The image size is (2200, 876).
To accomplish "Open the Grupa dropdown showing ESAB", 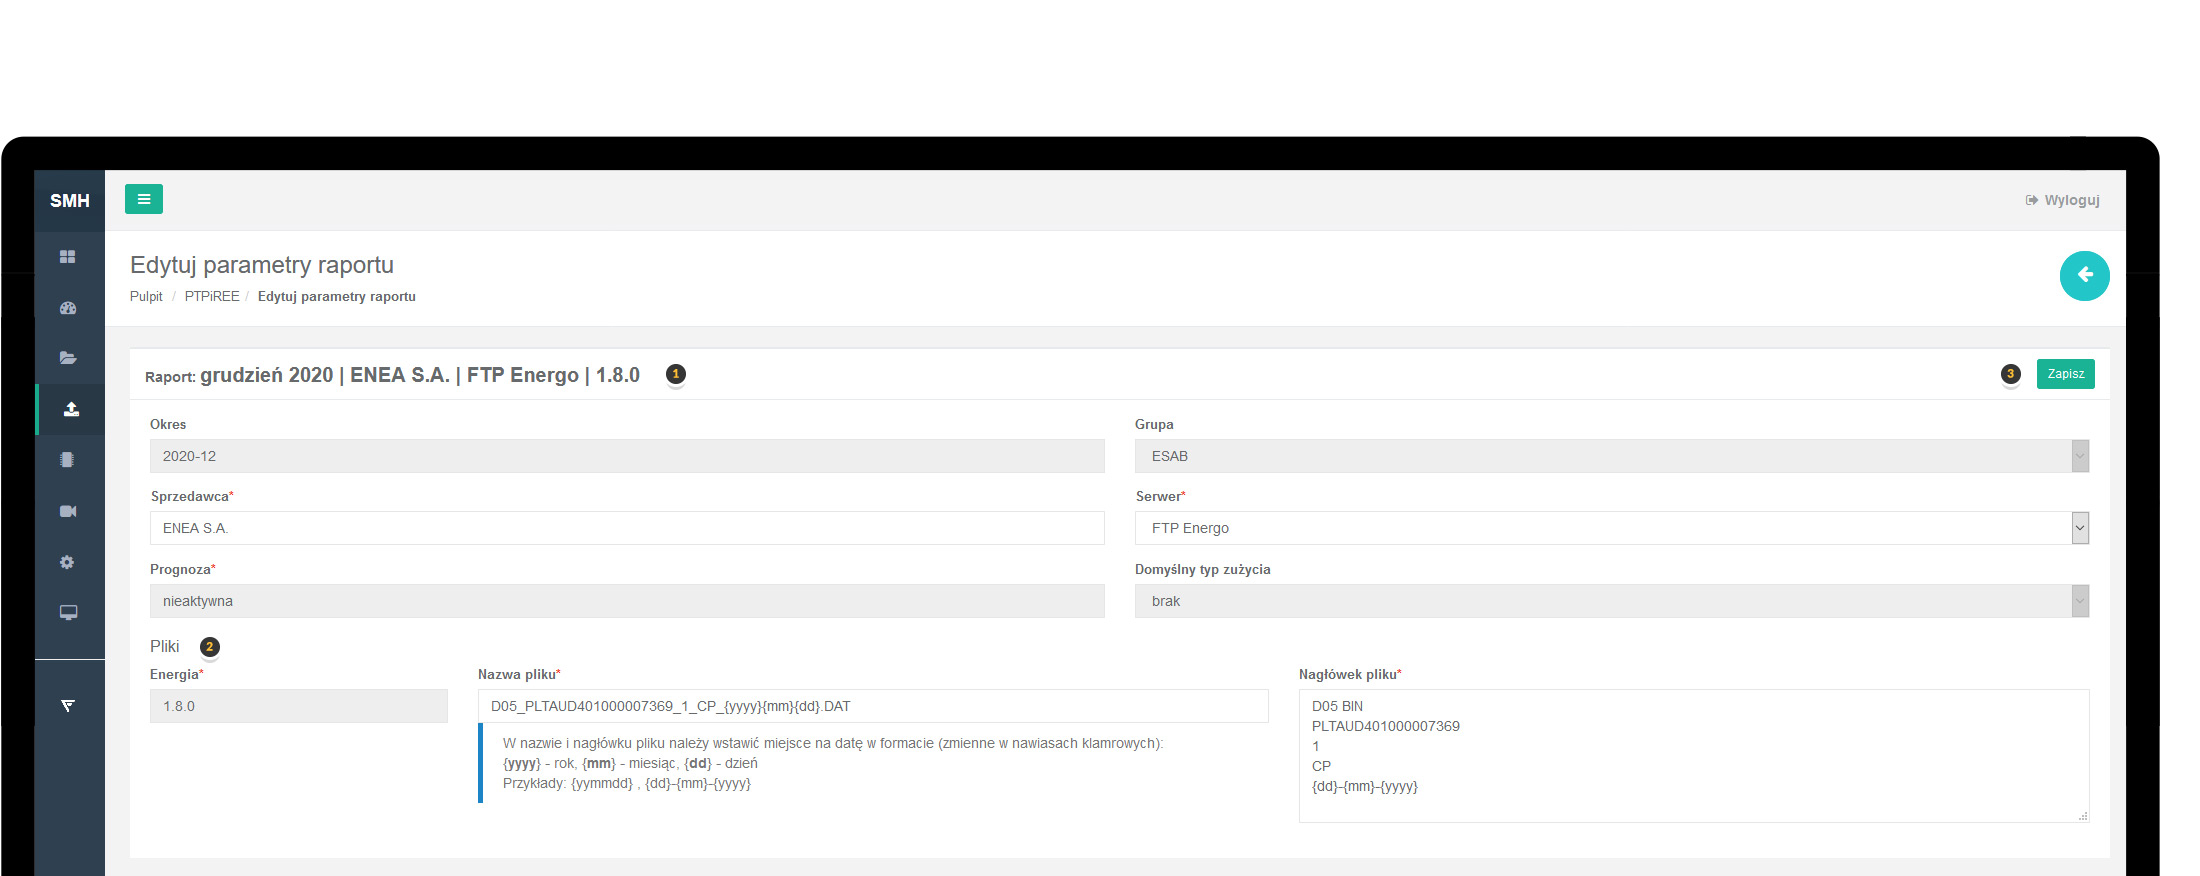I will (1611, 456).
